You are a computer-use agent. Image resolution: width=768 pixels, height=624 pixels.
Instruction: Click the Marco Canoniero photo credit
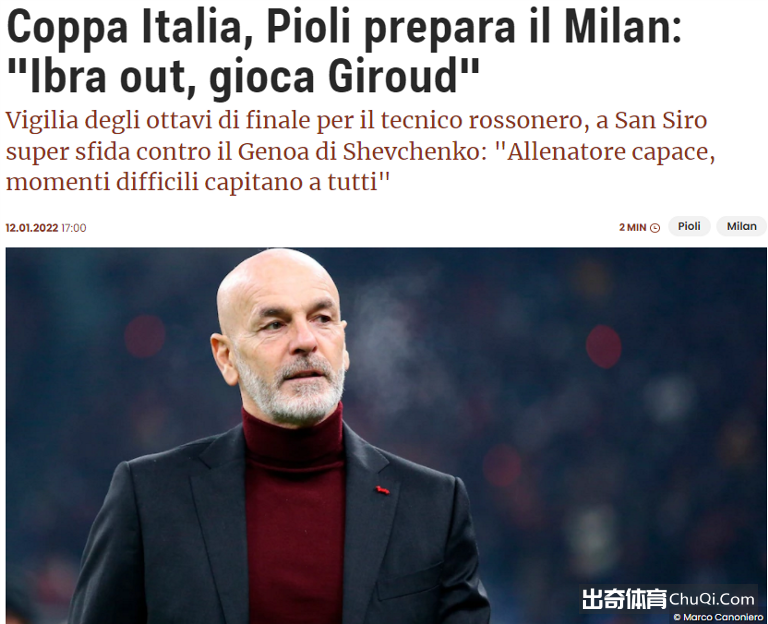coord(723,617)
